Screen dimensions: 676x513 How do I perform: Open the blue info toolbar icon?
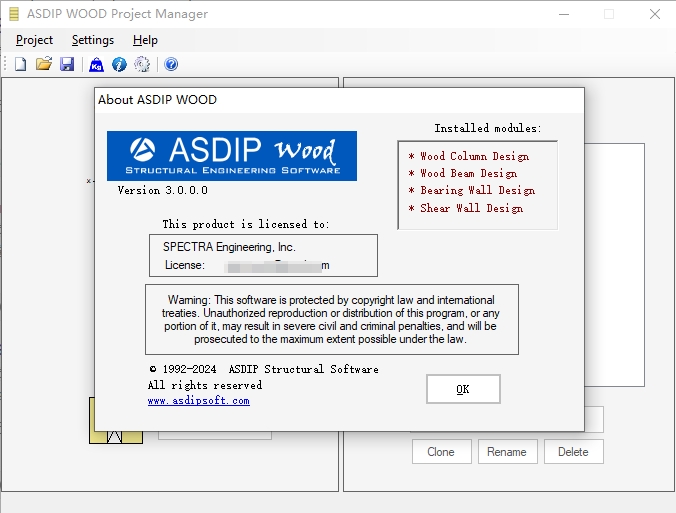tap(119, 64)
